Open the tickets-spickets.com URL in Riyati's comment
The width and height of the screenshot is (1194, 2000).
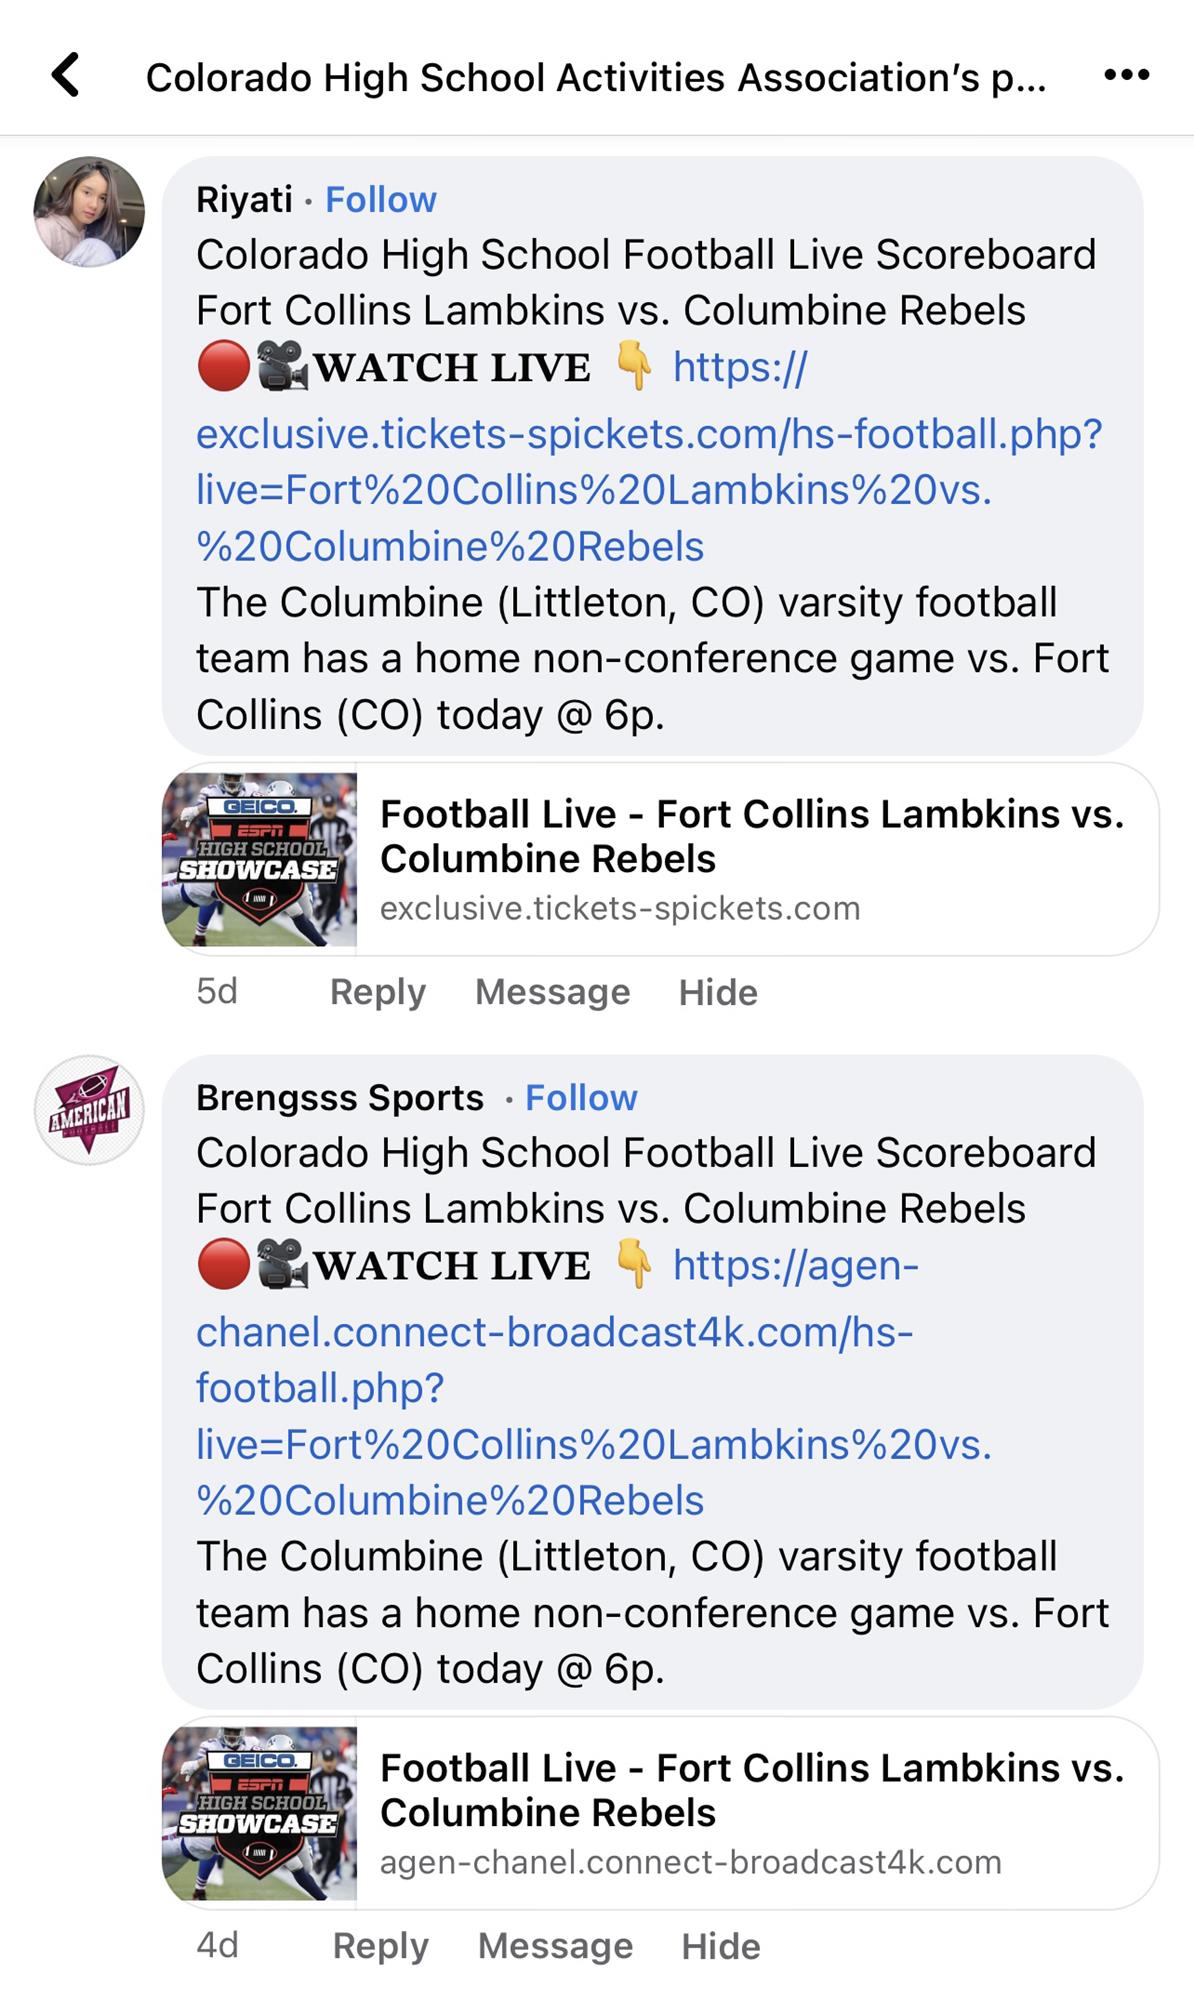coord(648,435)
